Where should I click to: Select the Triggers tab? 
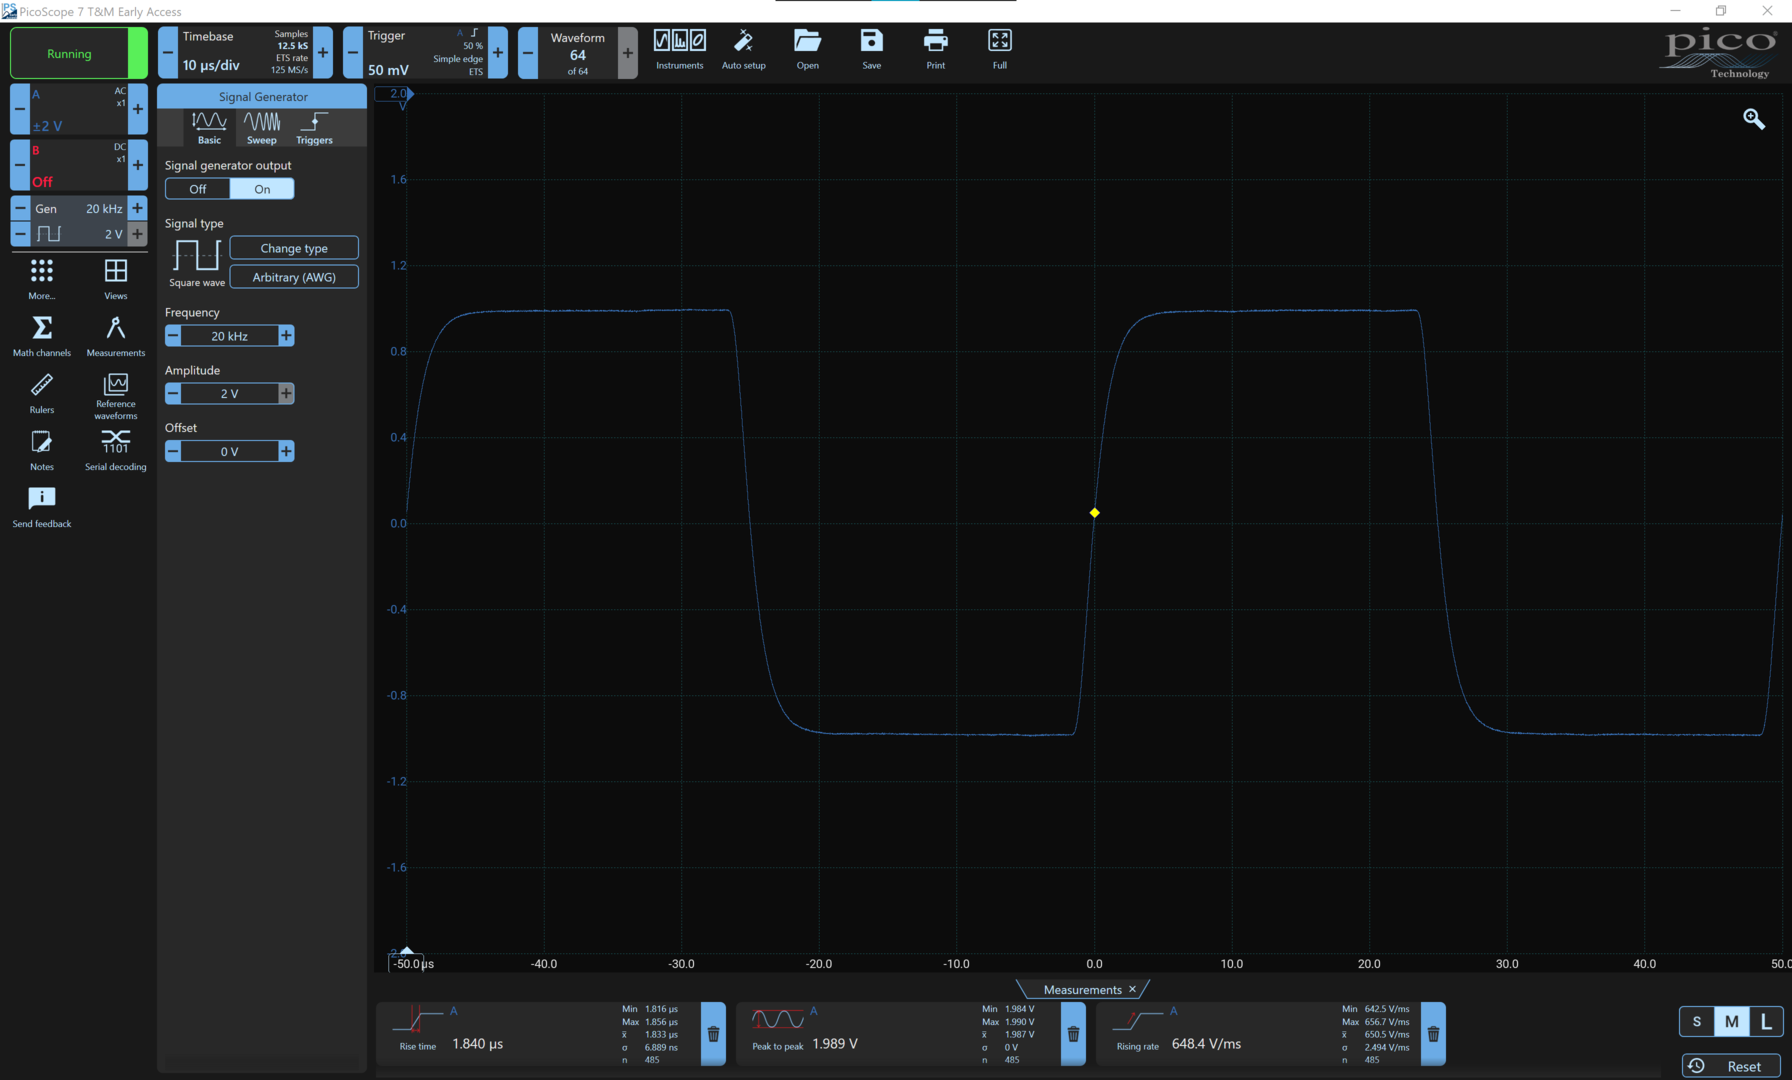[x=314, y=127]
